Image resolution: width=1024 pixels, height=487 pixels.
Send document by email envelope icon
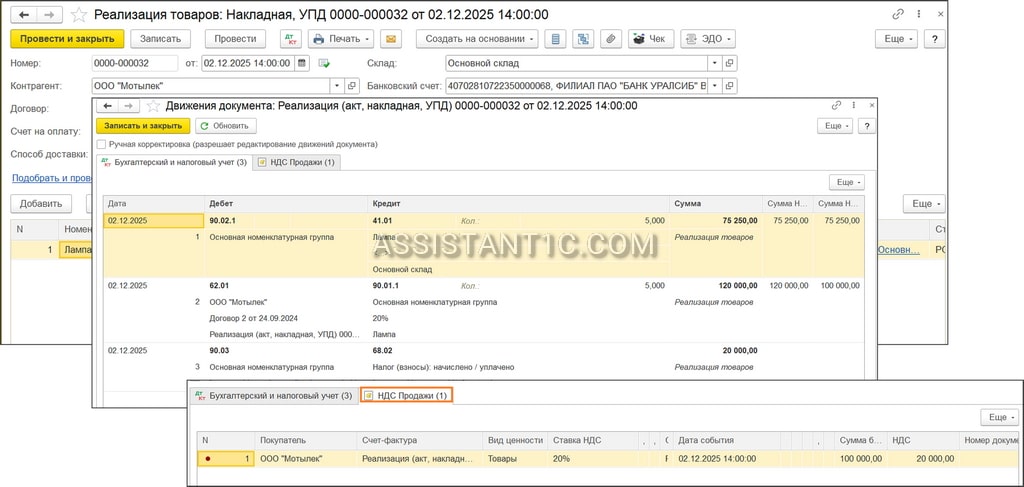pyautogui.click(x=391, y=39)
